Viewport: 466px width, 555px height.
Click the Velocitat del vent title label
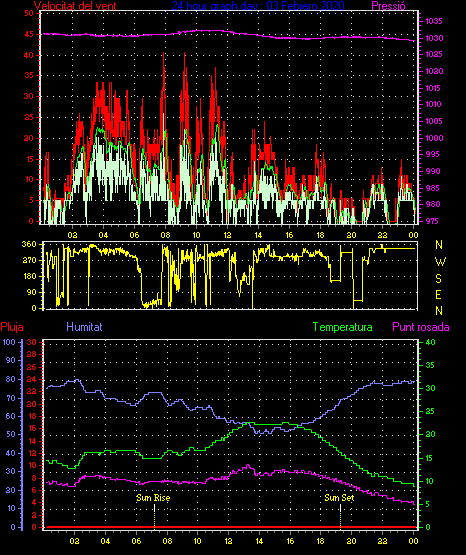pyautogui.click(x=75, y=6)
